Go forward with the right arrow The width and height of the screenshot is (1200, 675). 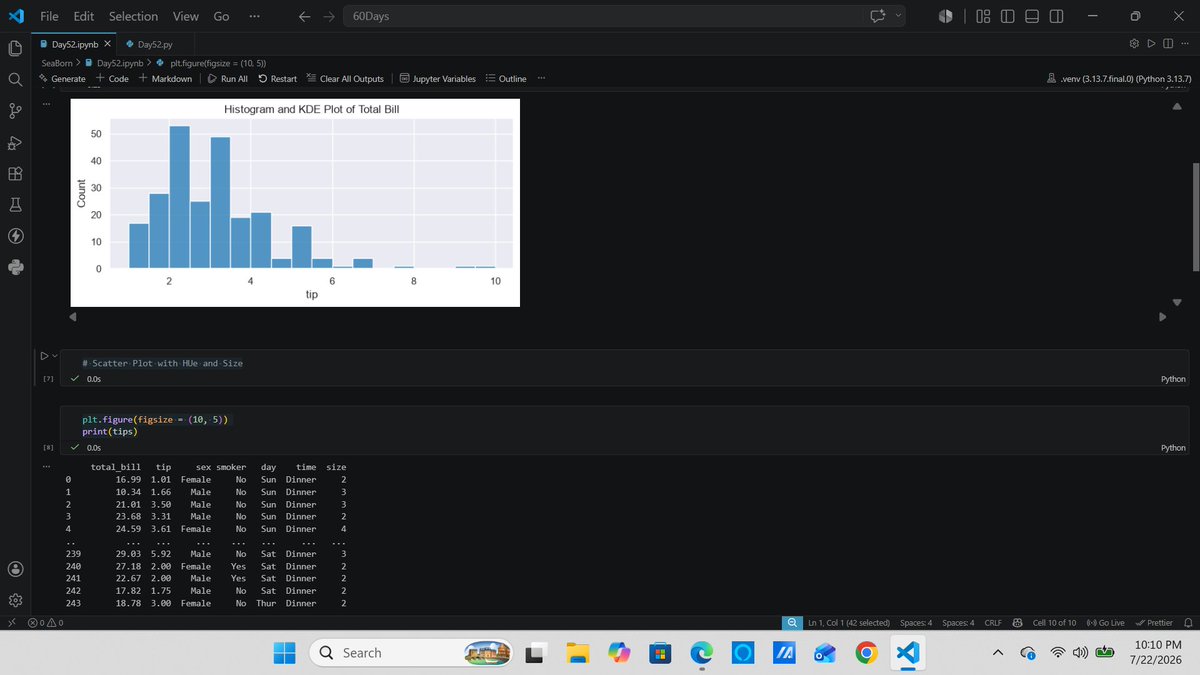[329, 16]
